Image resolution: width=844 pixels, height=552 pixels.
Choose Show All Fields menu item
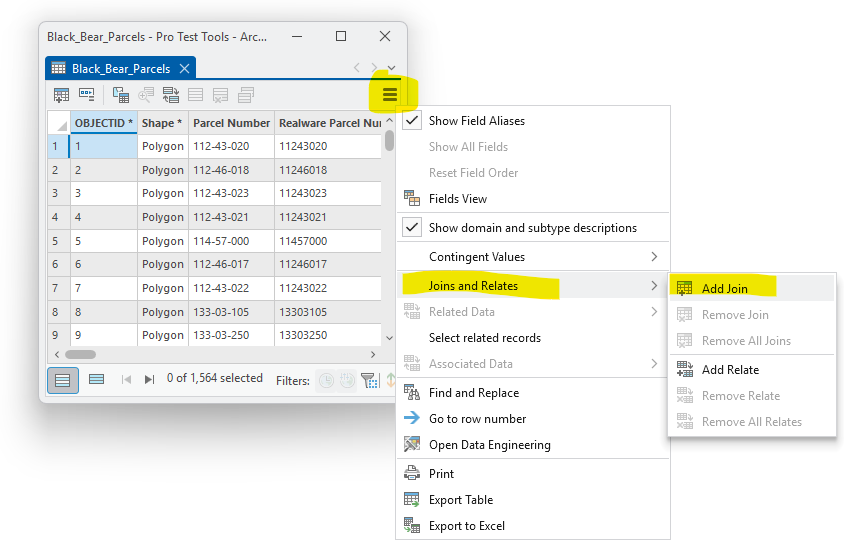point(468,147)
